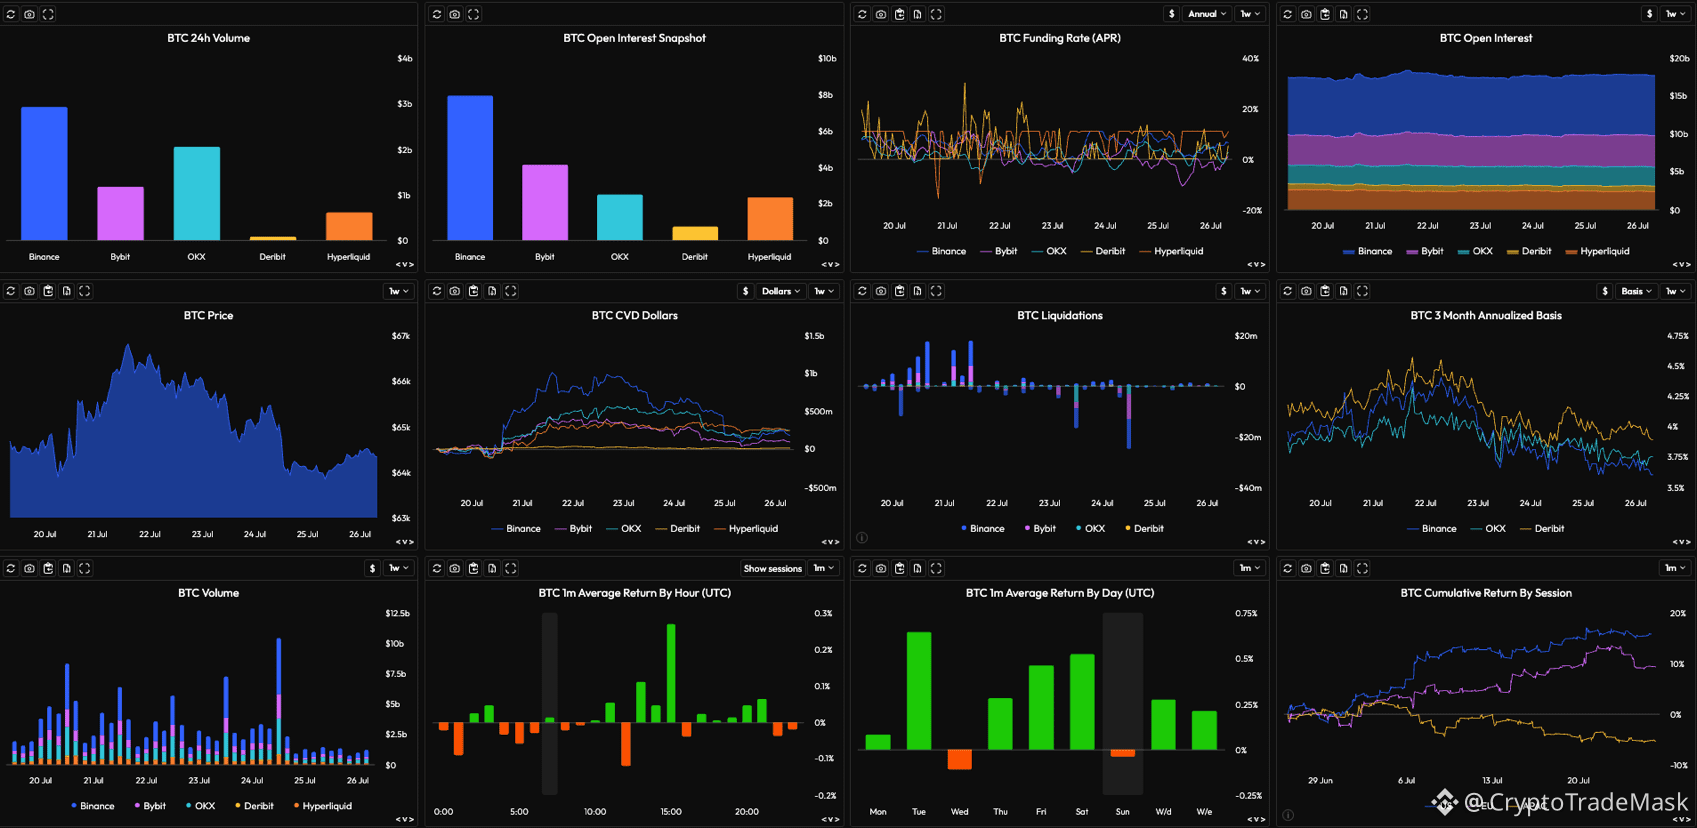Open 1m dropdown on Cumulative Return By Session

pyautogui.click(x=1675, y=568)
